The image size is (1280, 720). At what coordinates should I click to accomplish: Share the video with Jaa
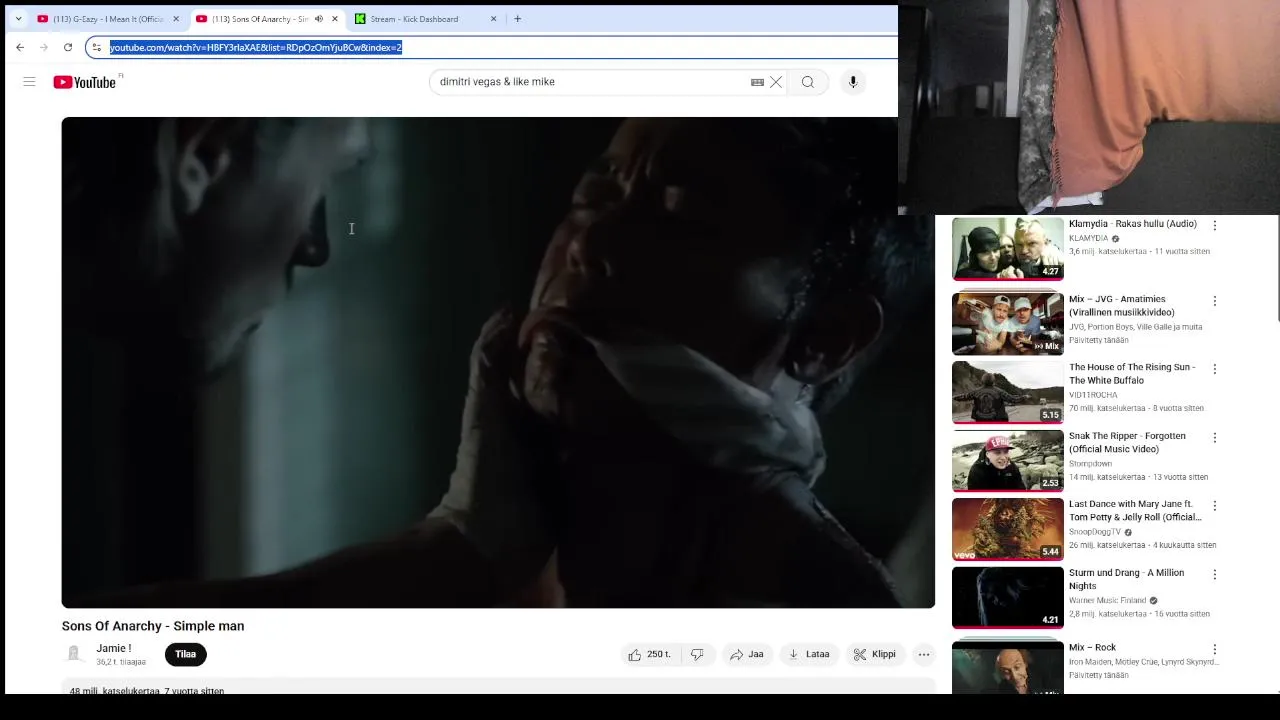click(x=746, y=654)
